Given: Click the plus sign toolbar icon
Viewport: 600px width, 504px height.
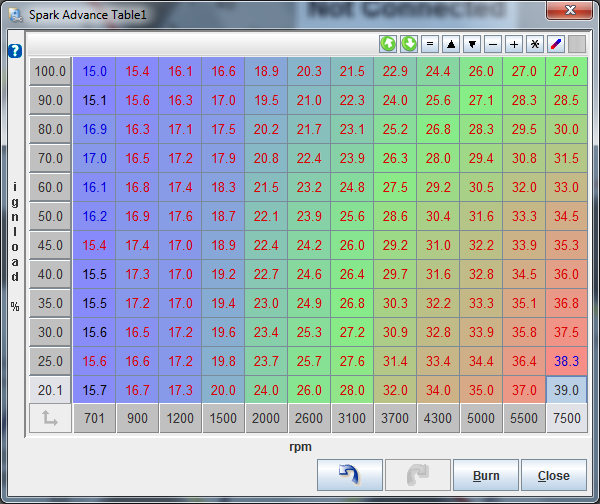Looking at the screenshot, I should 513,44.
